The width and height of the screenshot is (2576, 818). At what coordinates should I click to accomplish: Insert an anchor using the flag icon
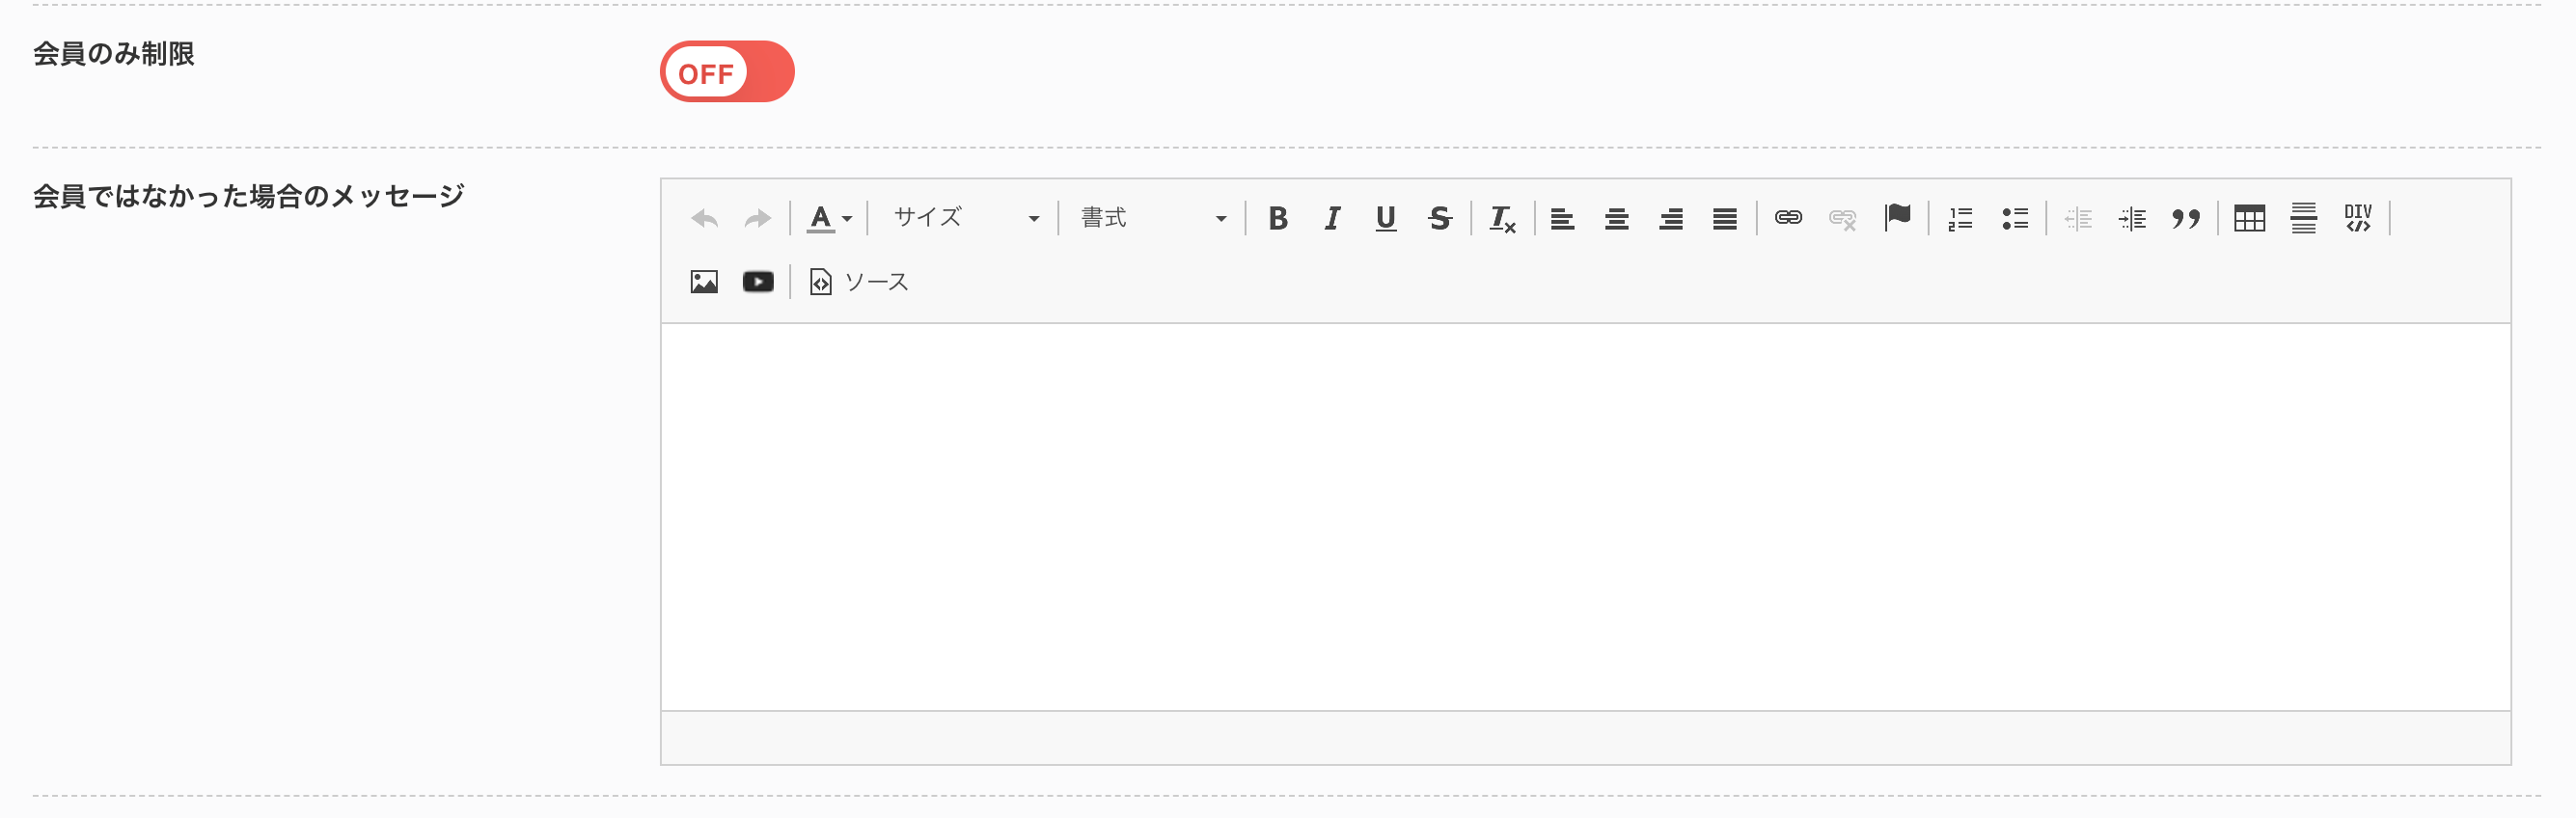pyautogui.click(x=1897, y=218)
